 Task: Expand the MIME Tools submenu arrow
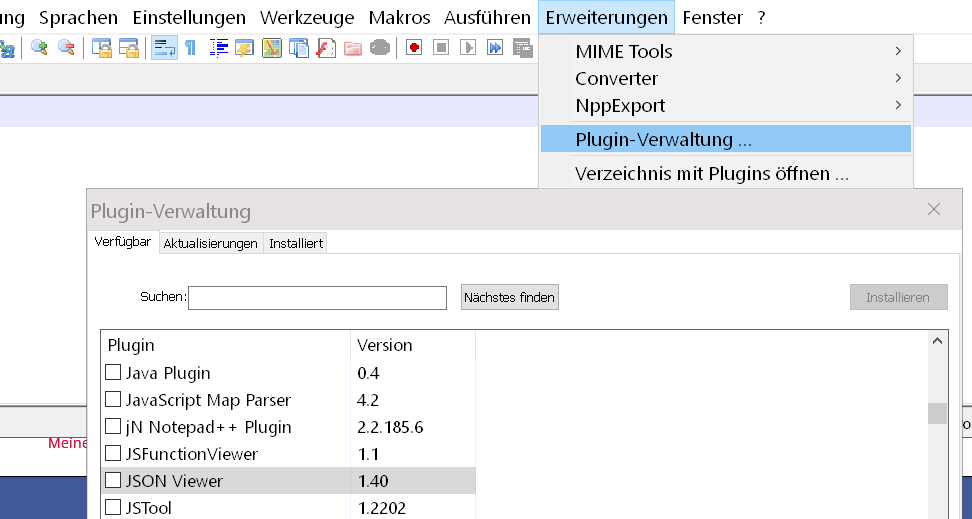point(898,51)
